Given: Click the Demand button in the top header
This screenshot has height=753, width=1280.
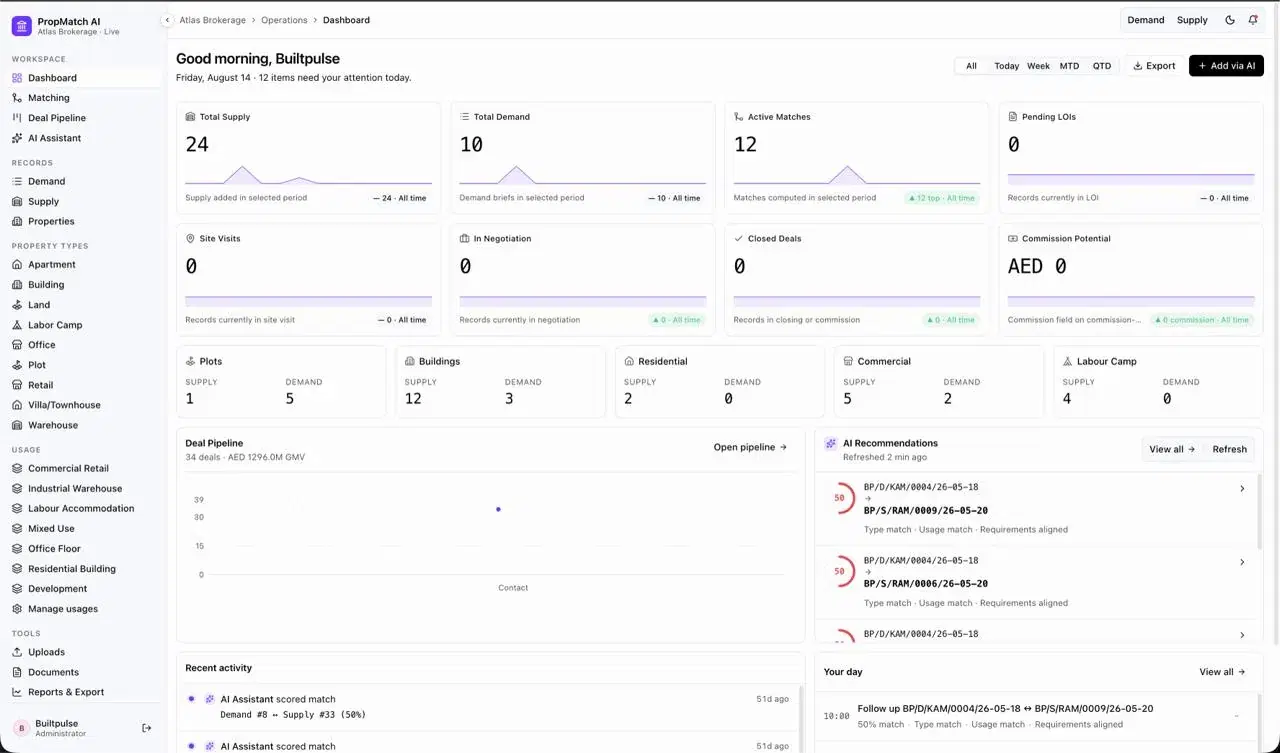Looking at the screenshot, I should click(x=1146, y=20).
